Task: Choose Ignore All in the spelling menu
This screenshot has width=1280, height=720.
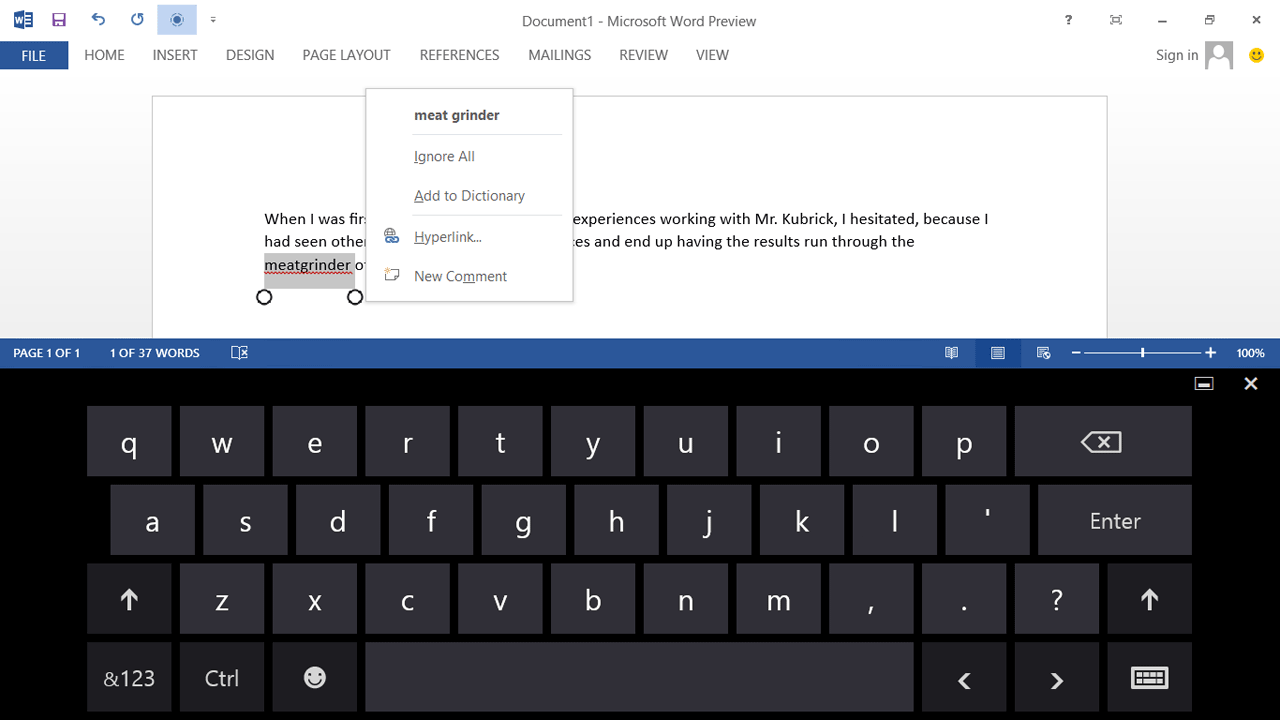Action: [444, 156]
